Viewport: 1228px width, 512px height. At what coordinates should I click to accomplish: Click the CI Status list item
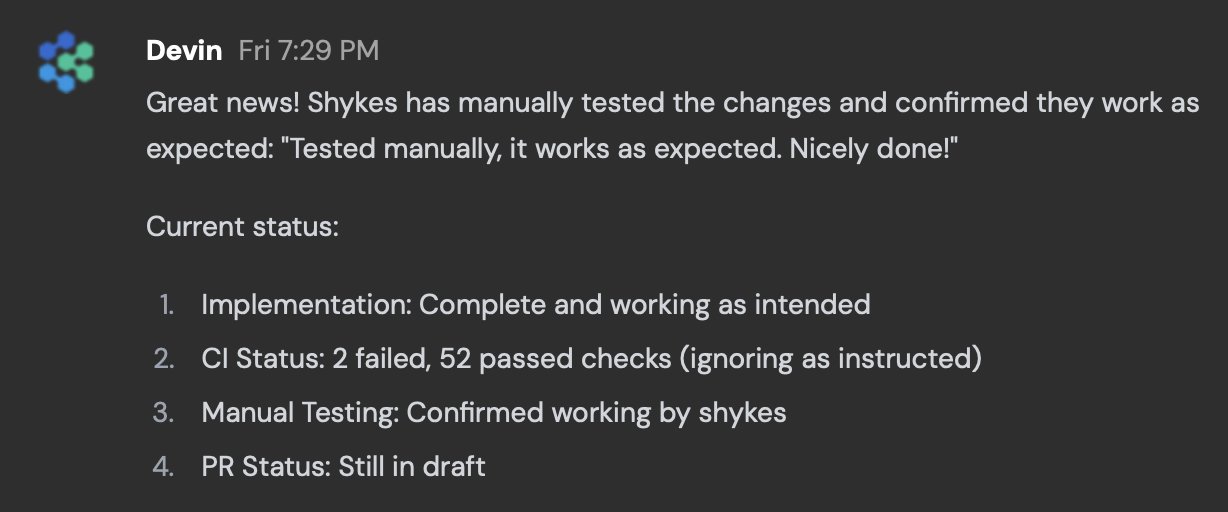pos(590,358)
